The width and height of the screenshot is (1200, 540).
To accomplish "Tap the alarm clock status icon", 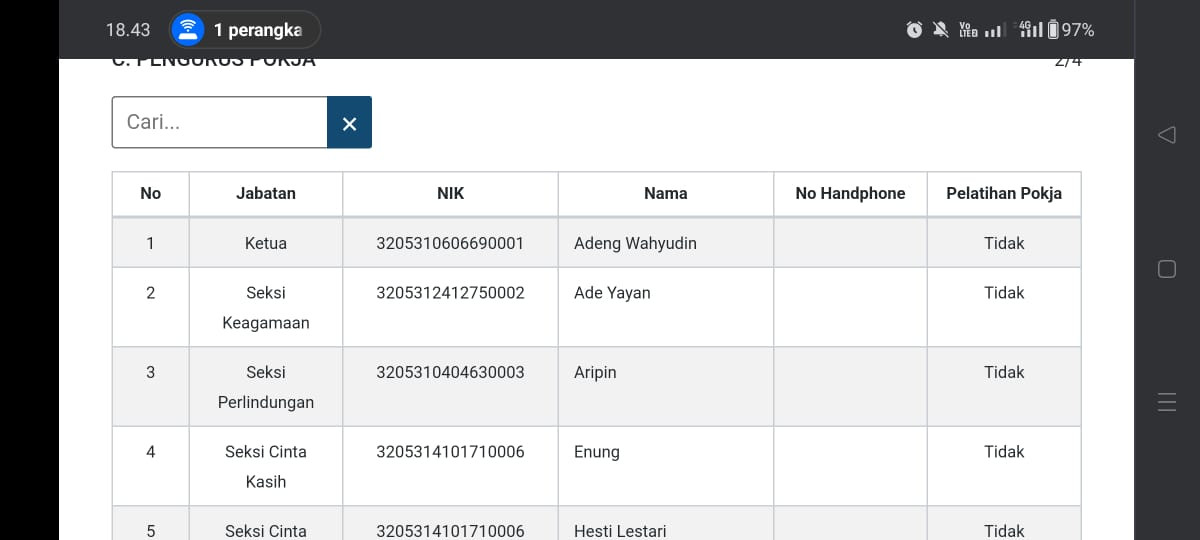I will coord(914,30).
